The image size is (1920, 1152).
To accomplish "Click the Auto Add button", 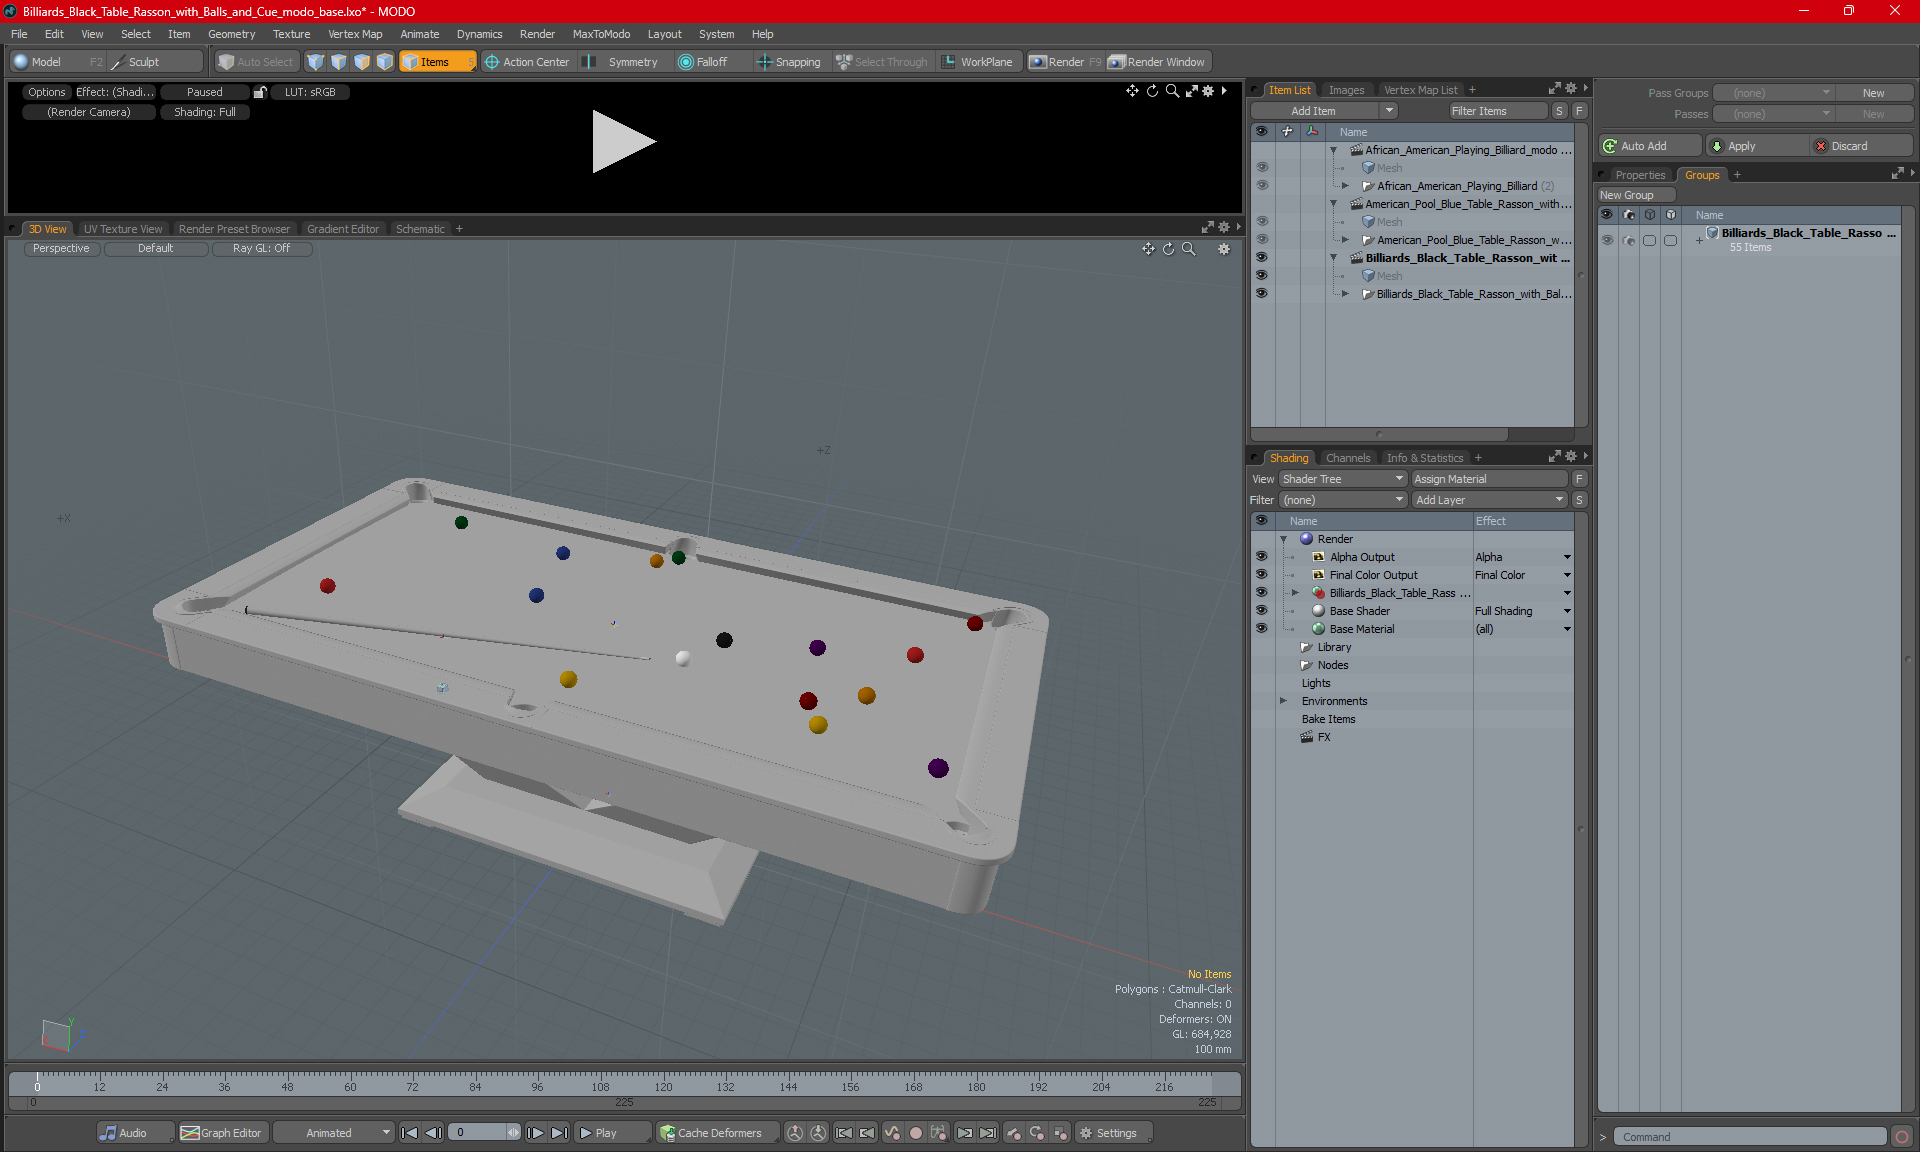I will [x=1651, y=146].
